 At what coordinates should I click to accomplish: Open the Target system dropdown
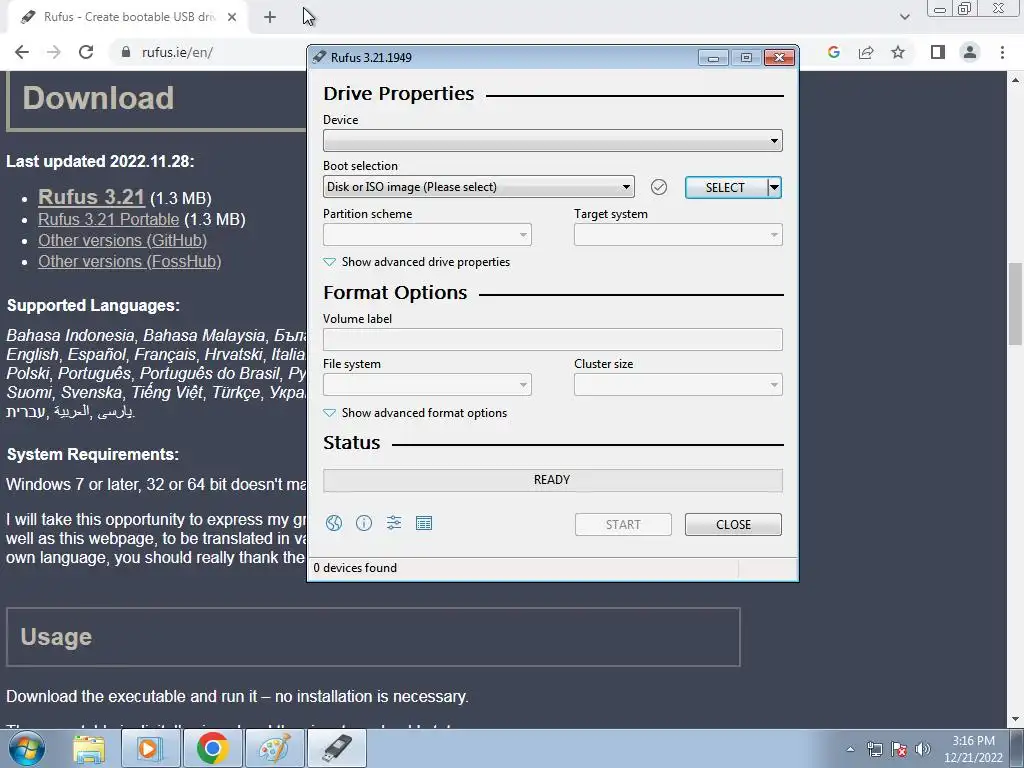678,234
